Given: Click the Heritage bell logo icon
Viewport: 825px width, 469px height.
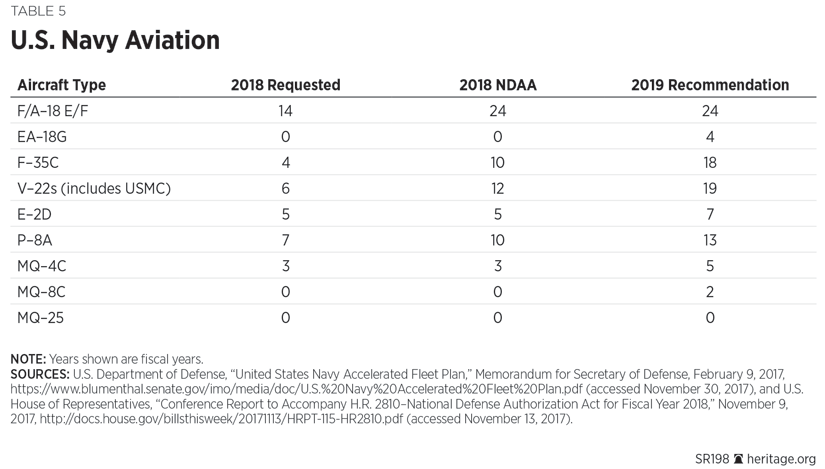Looking at the screenshot, I should (739, 459).
